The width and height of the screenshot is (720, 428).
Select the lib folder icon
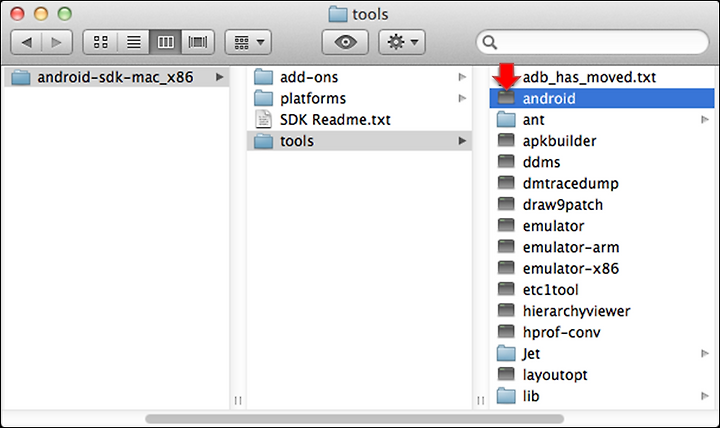point(506,395)
